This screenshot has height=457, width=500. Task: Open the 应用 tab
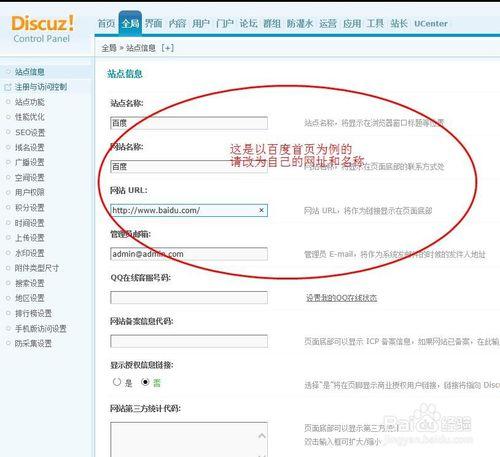click(x=352, y=23)
